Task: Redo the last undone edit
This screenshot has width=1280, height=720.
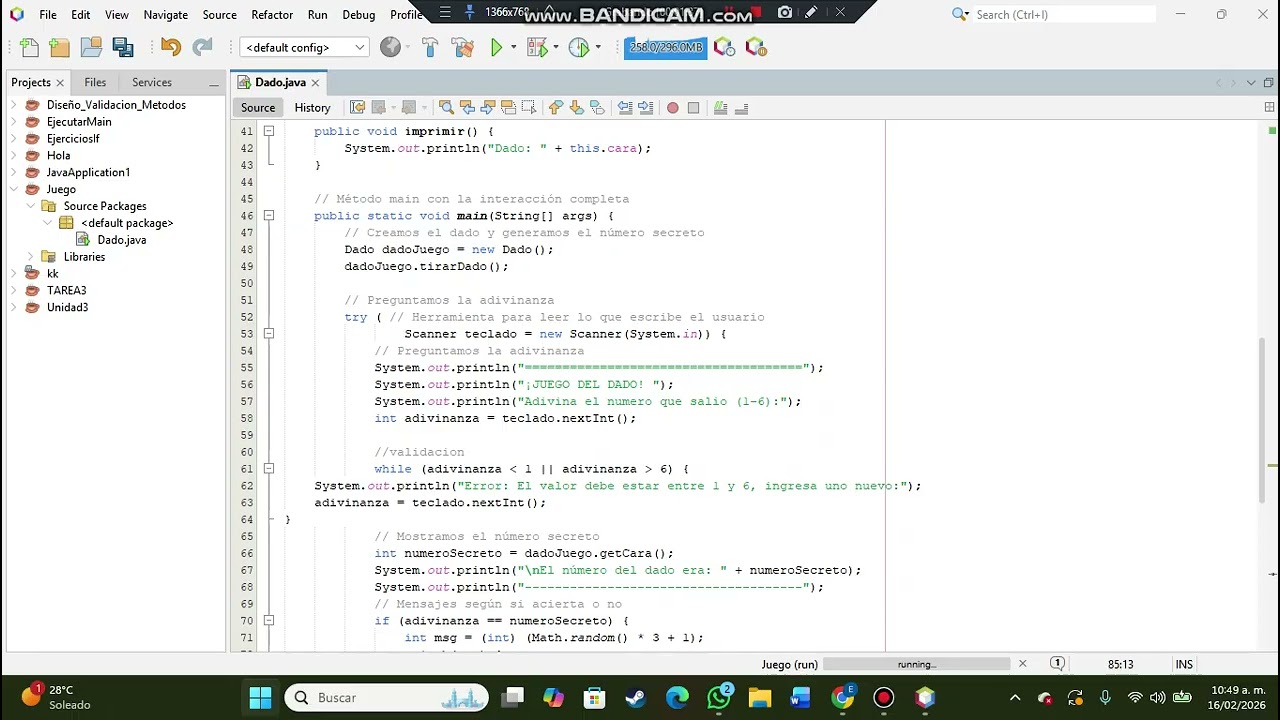Action: 202,47
